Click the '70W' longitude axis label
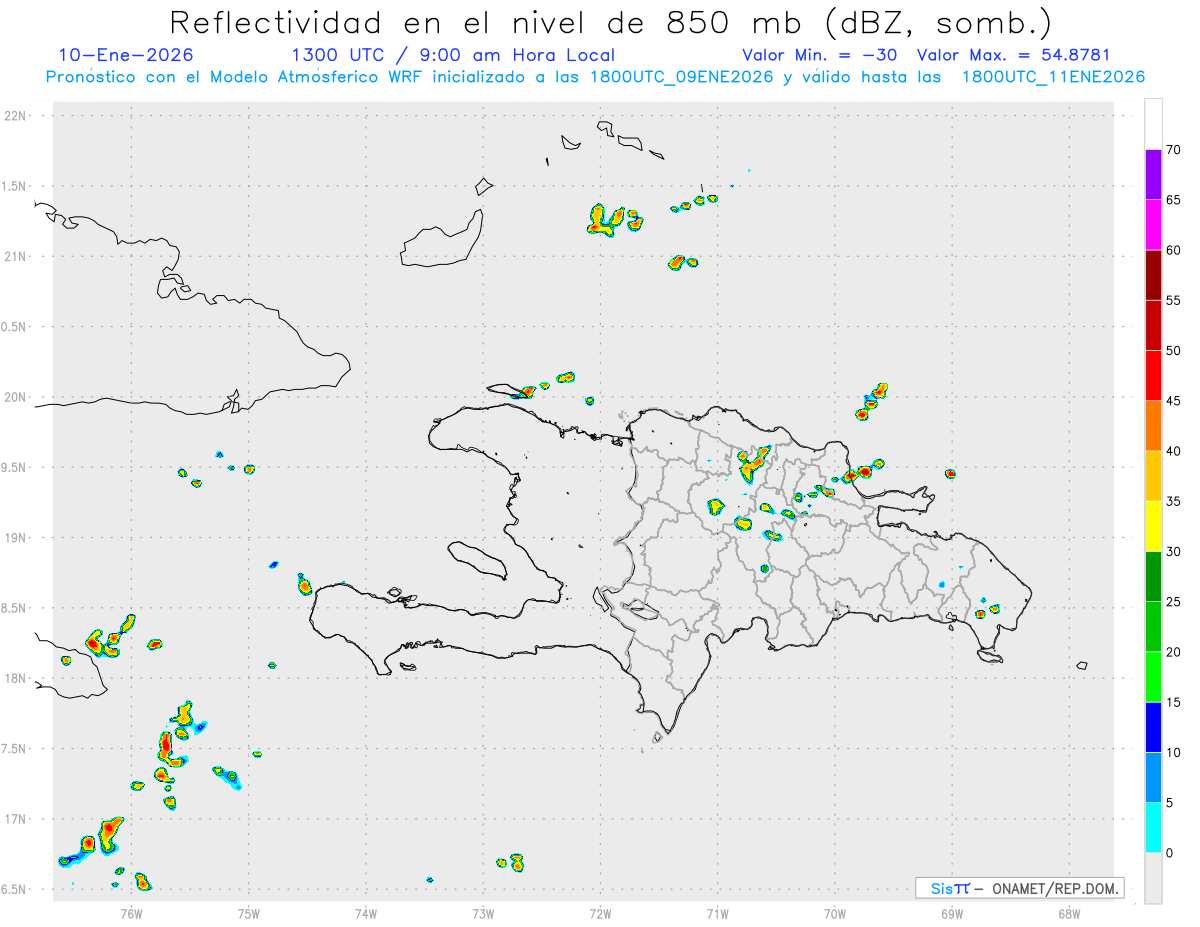Viewport: 1200px width, 927px height. click(x=835, y=912)
